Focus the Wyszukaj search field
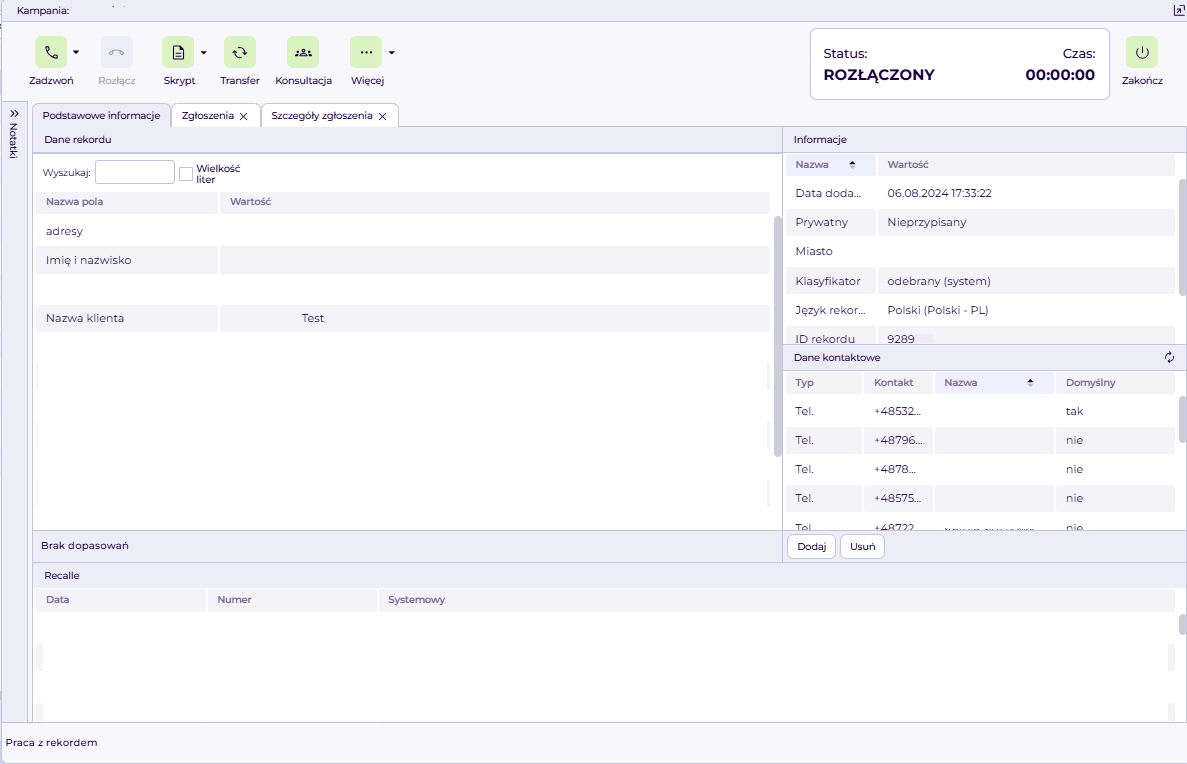Viewport: 1187px width, 764px height. 135,172
